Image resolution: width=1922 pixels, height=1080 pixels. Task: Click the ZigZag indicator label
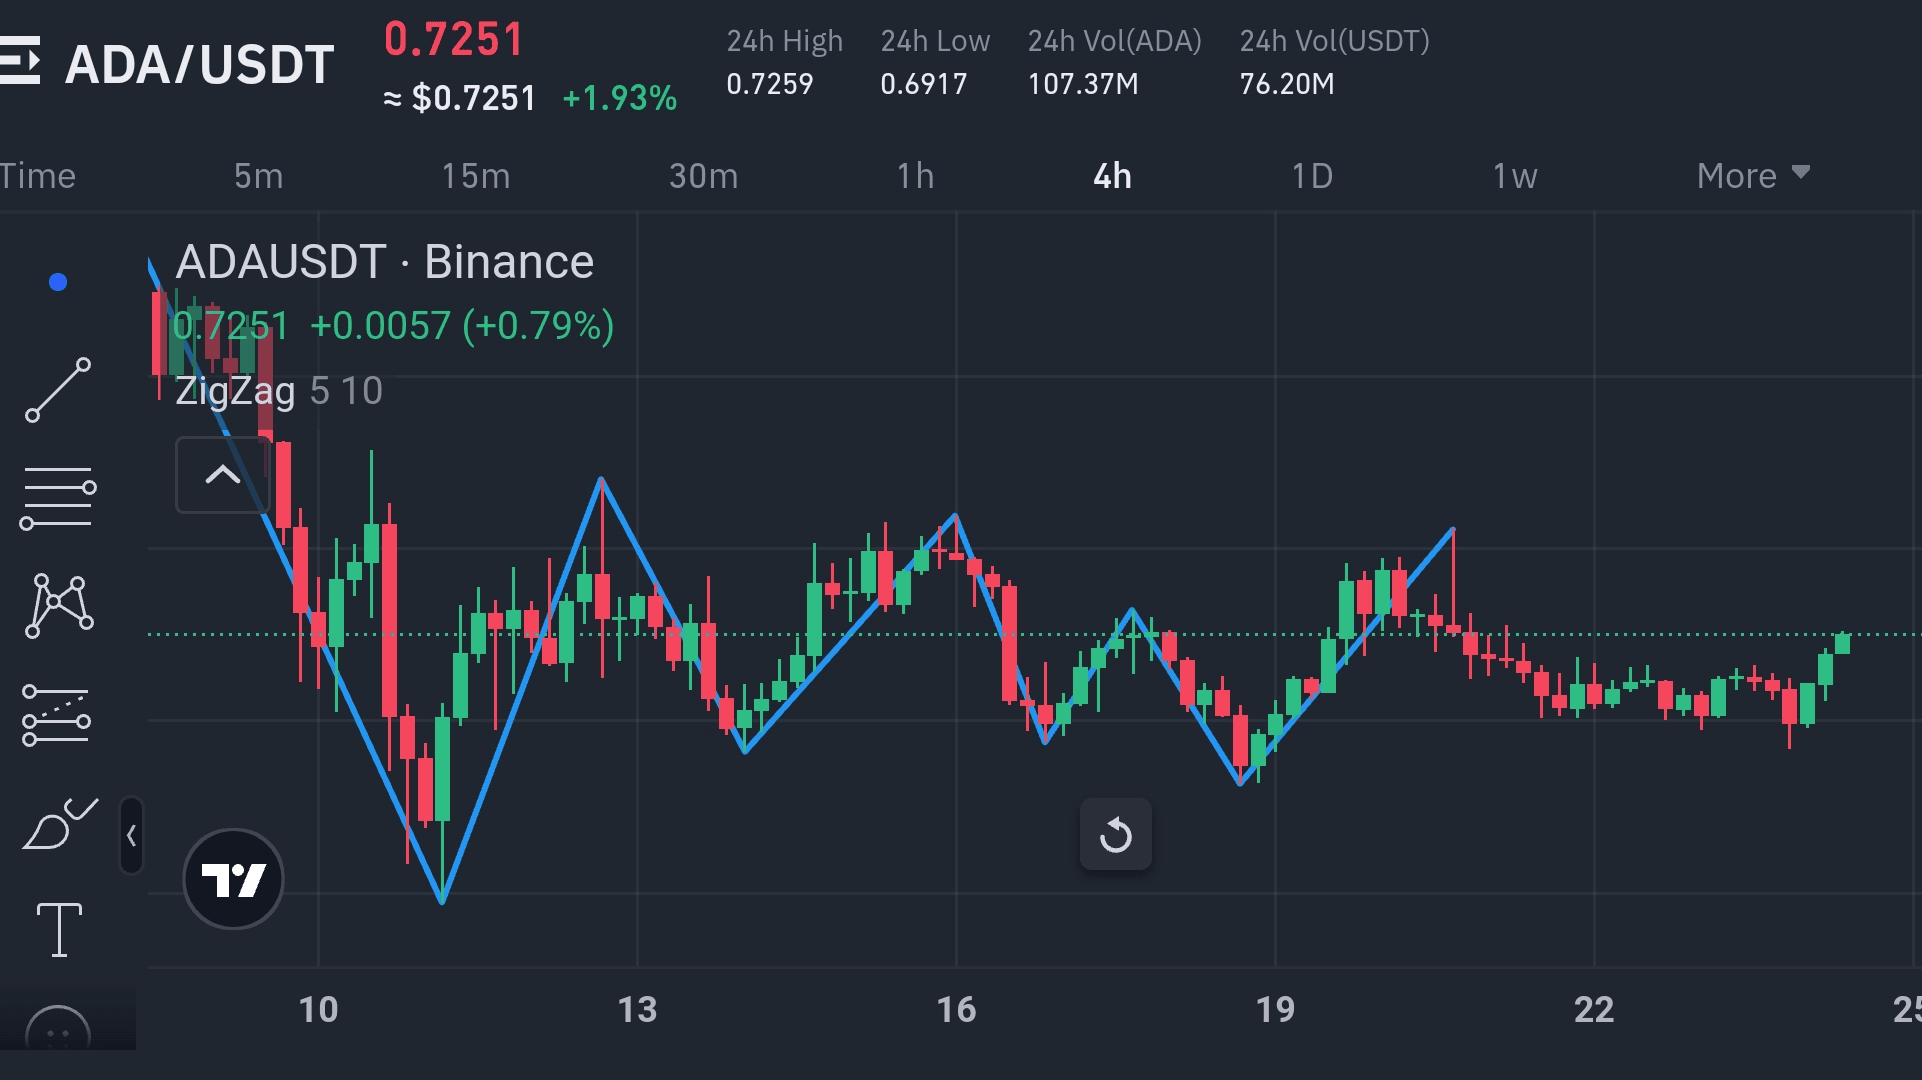(237, 391)
